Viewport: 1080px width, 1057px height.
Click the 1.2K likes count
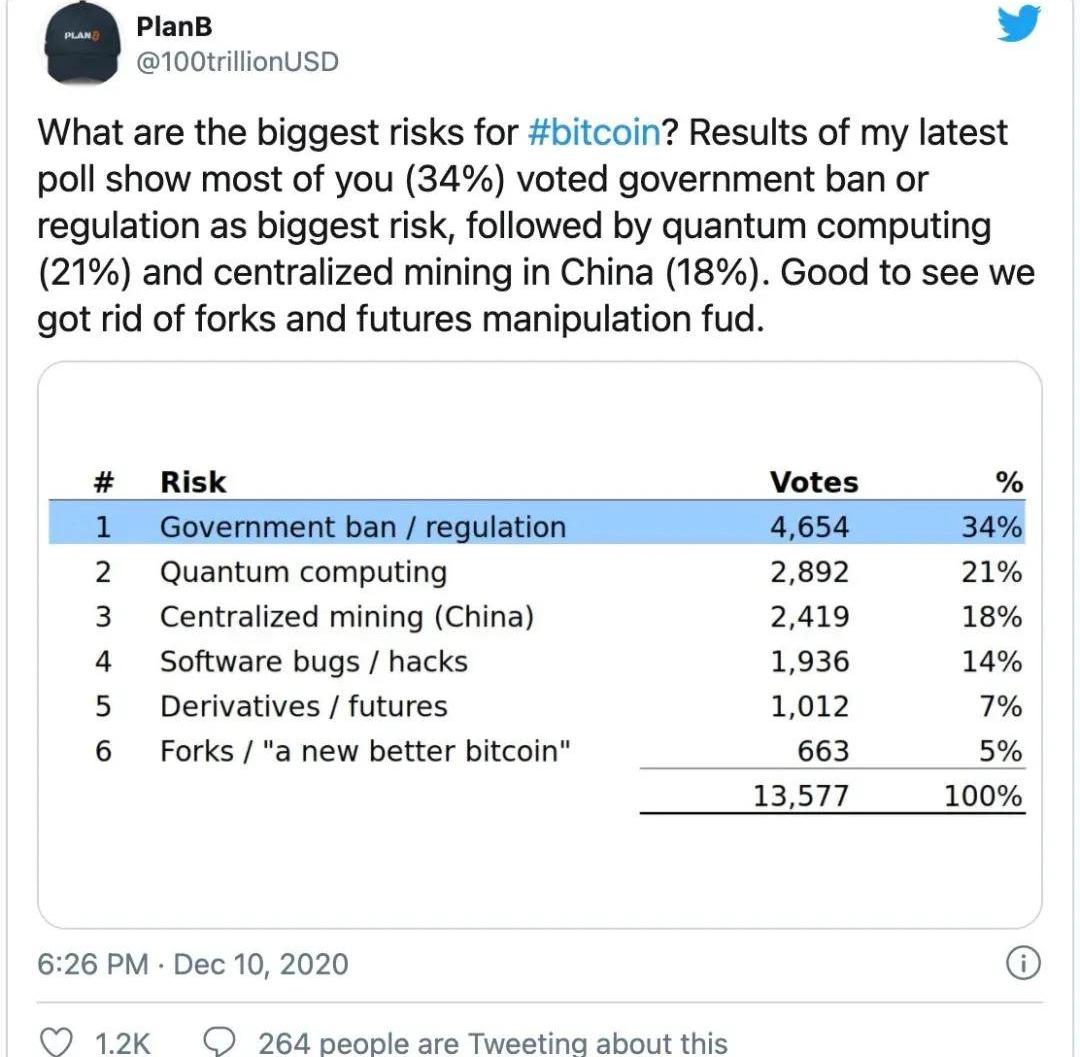[122, 1043]
